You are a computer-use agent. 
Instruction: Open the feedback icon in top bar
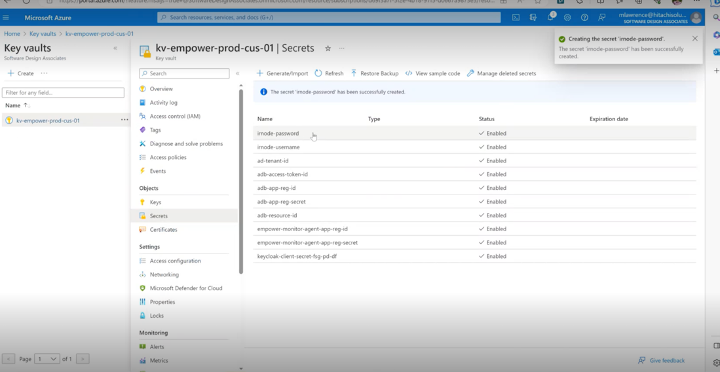point(602,17)
